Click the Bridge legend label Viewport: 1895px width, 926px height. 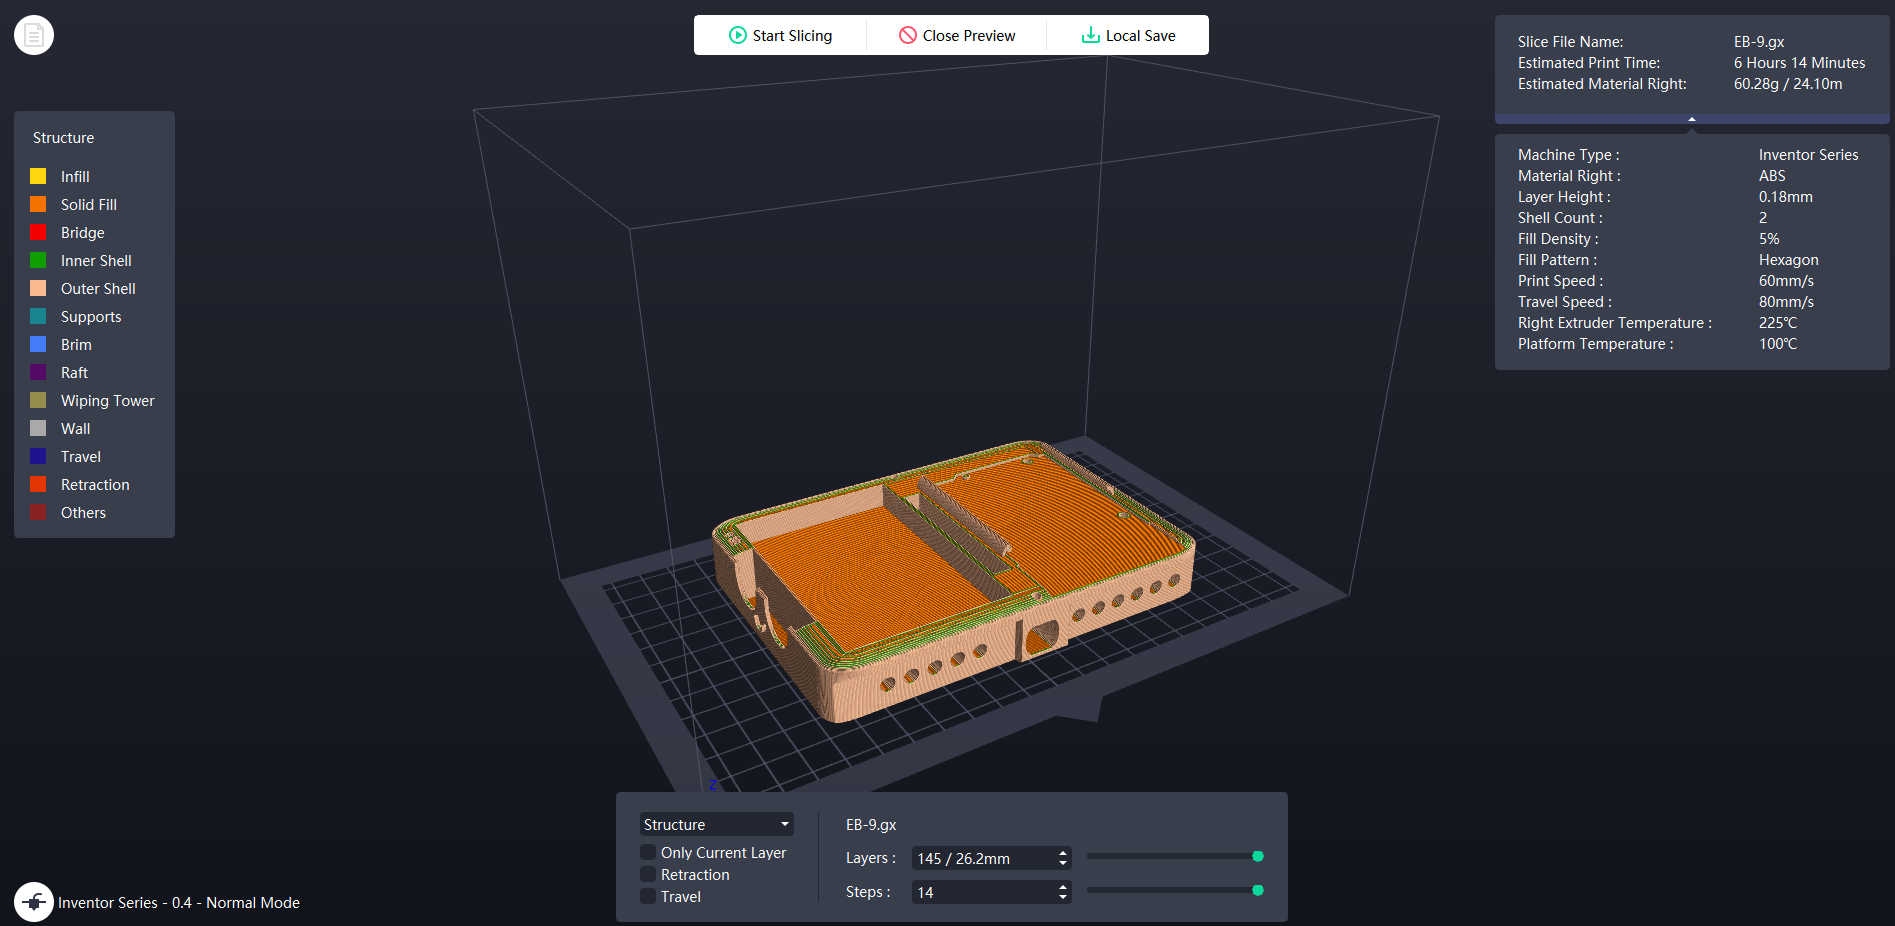click(83, 232)
